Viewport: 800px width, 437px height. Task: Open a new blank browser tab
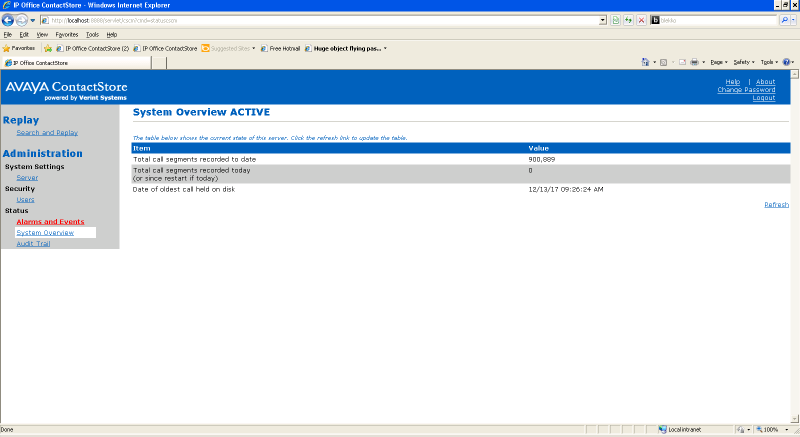tap(159, 63)
